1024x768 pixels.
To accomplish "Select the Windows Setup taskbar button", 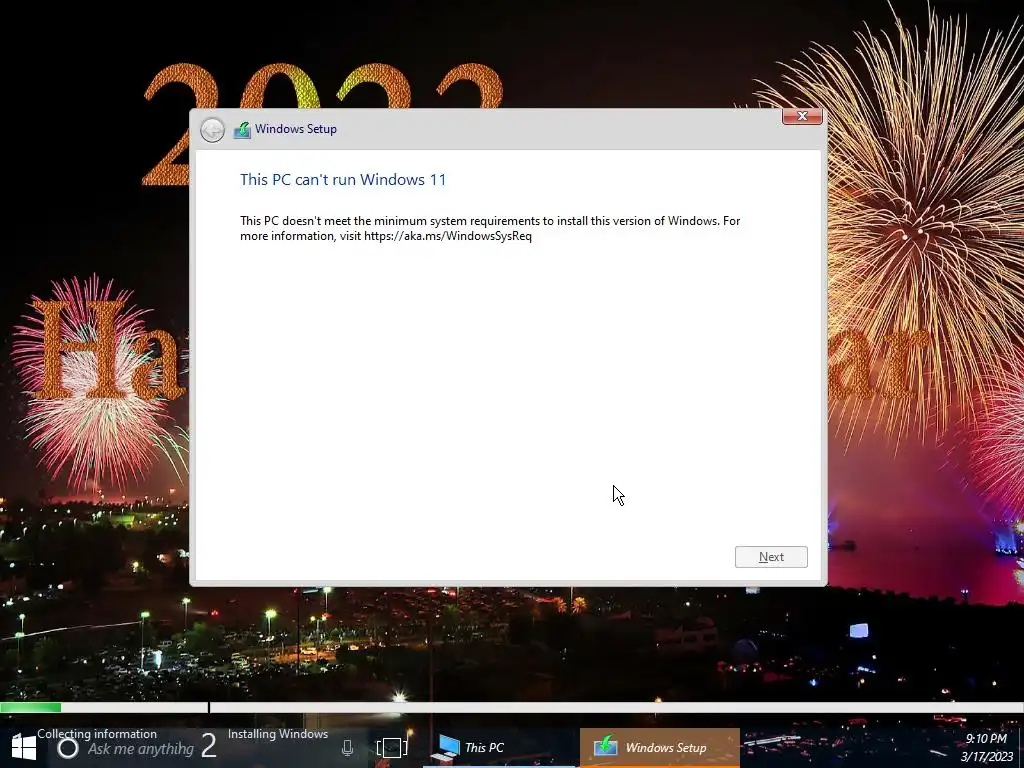I will (660, 748).
